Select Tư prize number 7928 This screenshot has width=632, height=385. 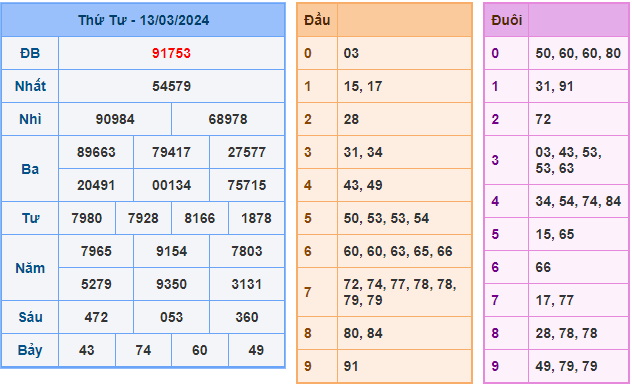[143, 219]
